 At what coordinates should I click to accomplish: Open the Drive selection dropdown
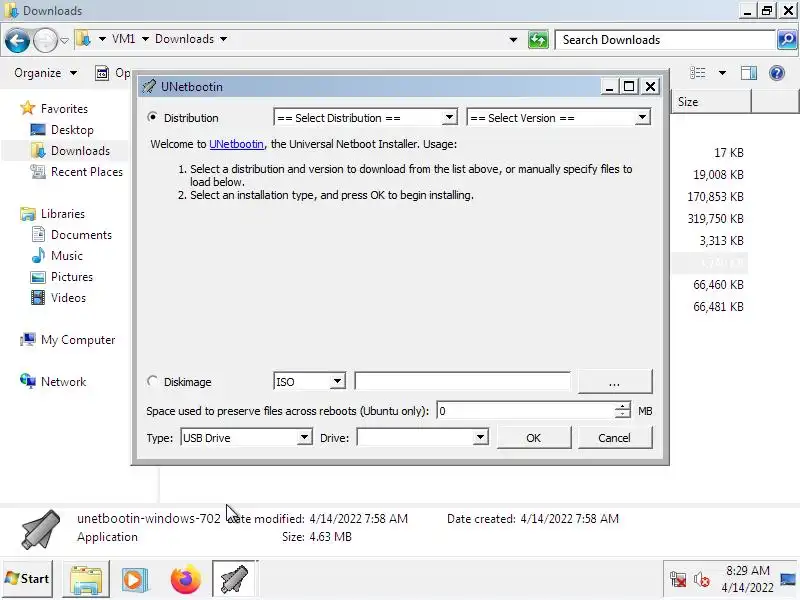[x=422, y=438]
